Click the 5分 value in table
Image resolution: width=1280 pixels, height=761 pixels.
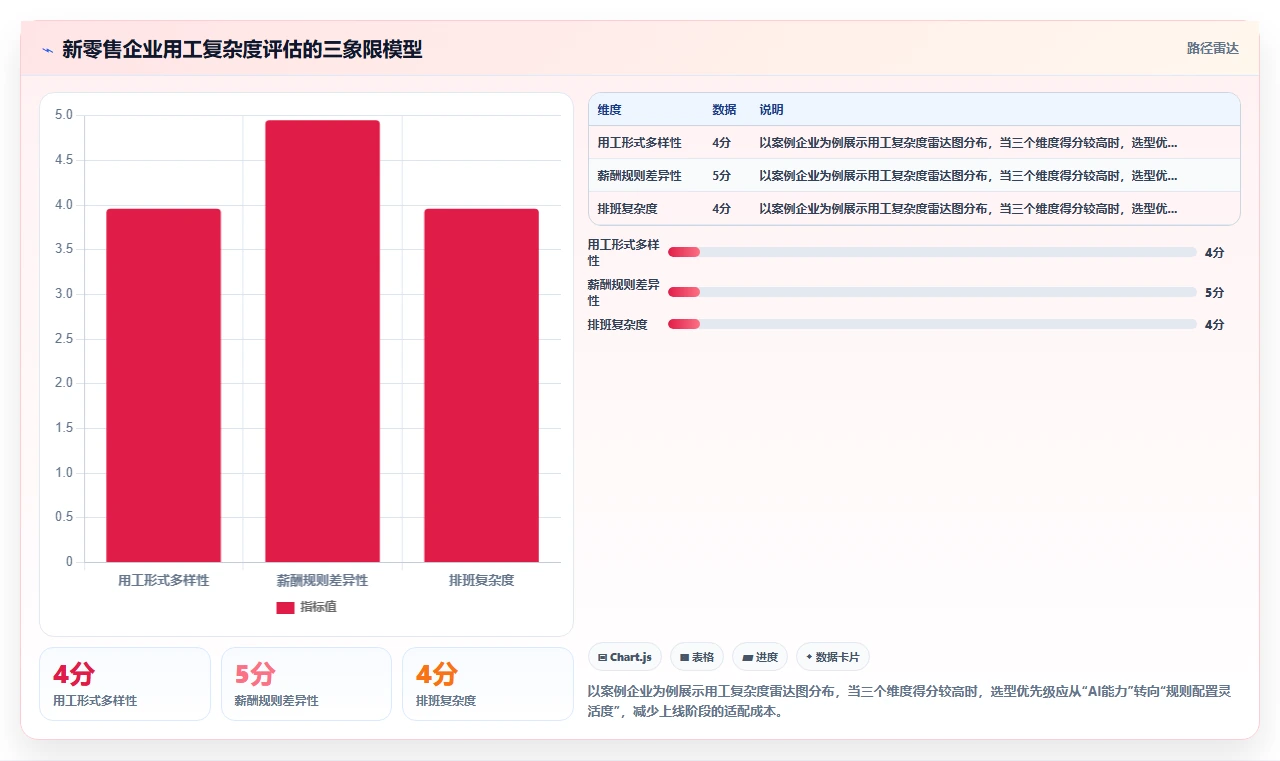click(721, 175)
